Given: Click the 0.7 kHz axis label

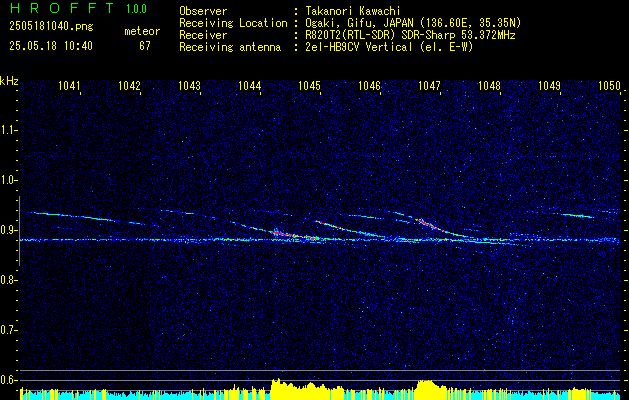Looking at the screenshot, I should click(8, 330).
